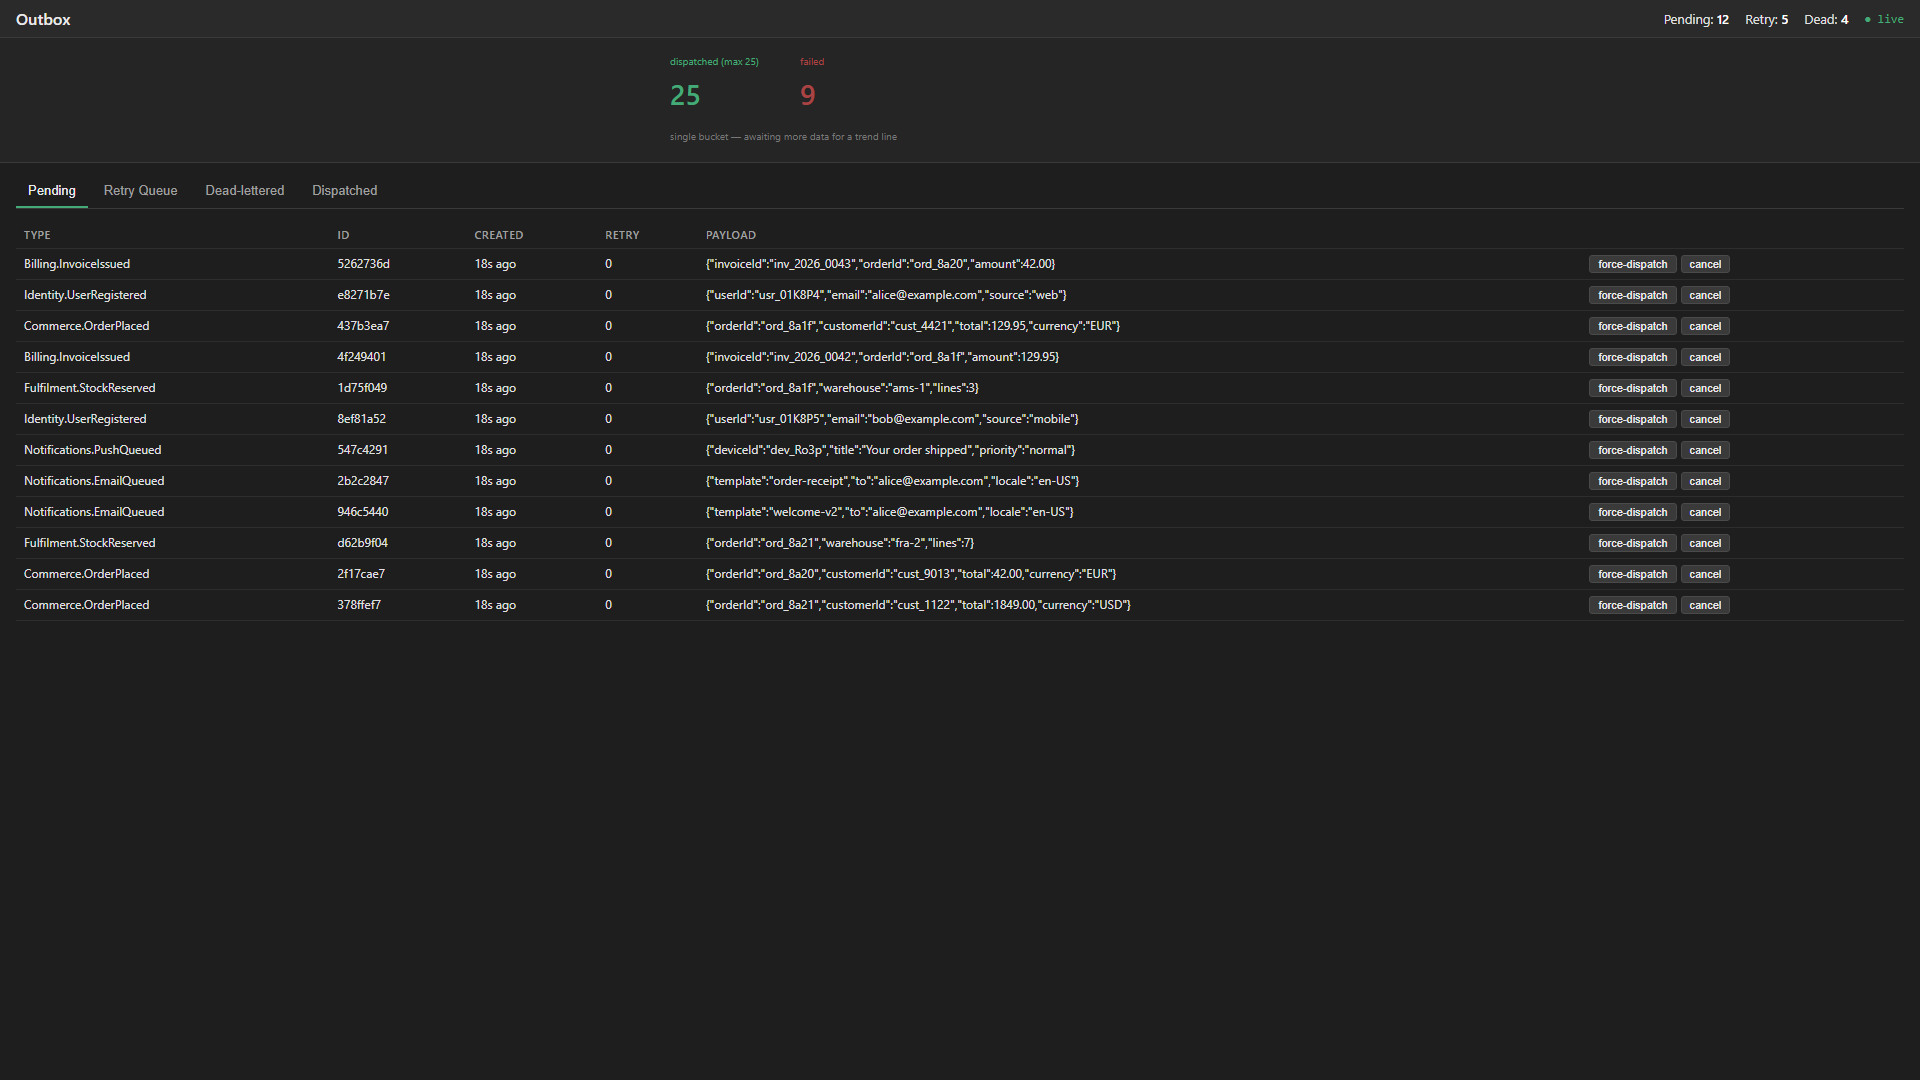Cancel event 2f17cae7

tap(1705, 574)
